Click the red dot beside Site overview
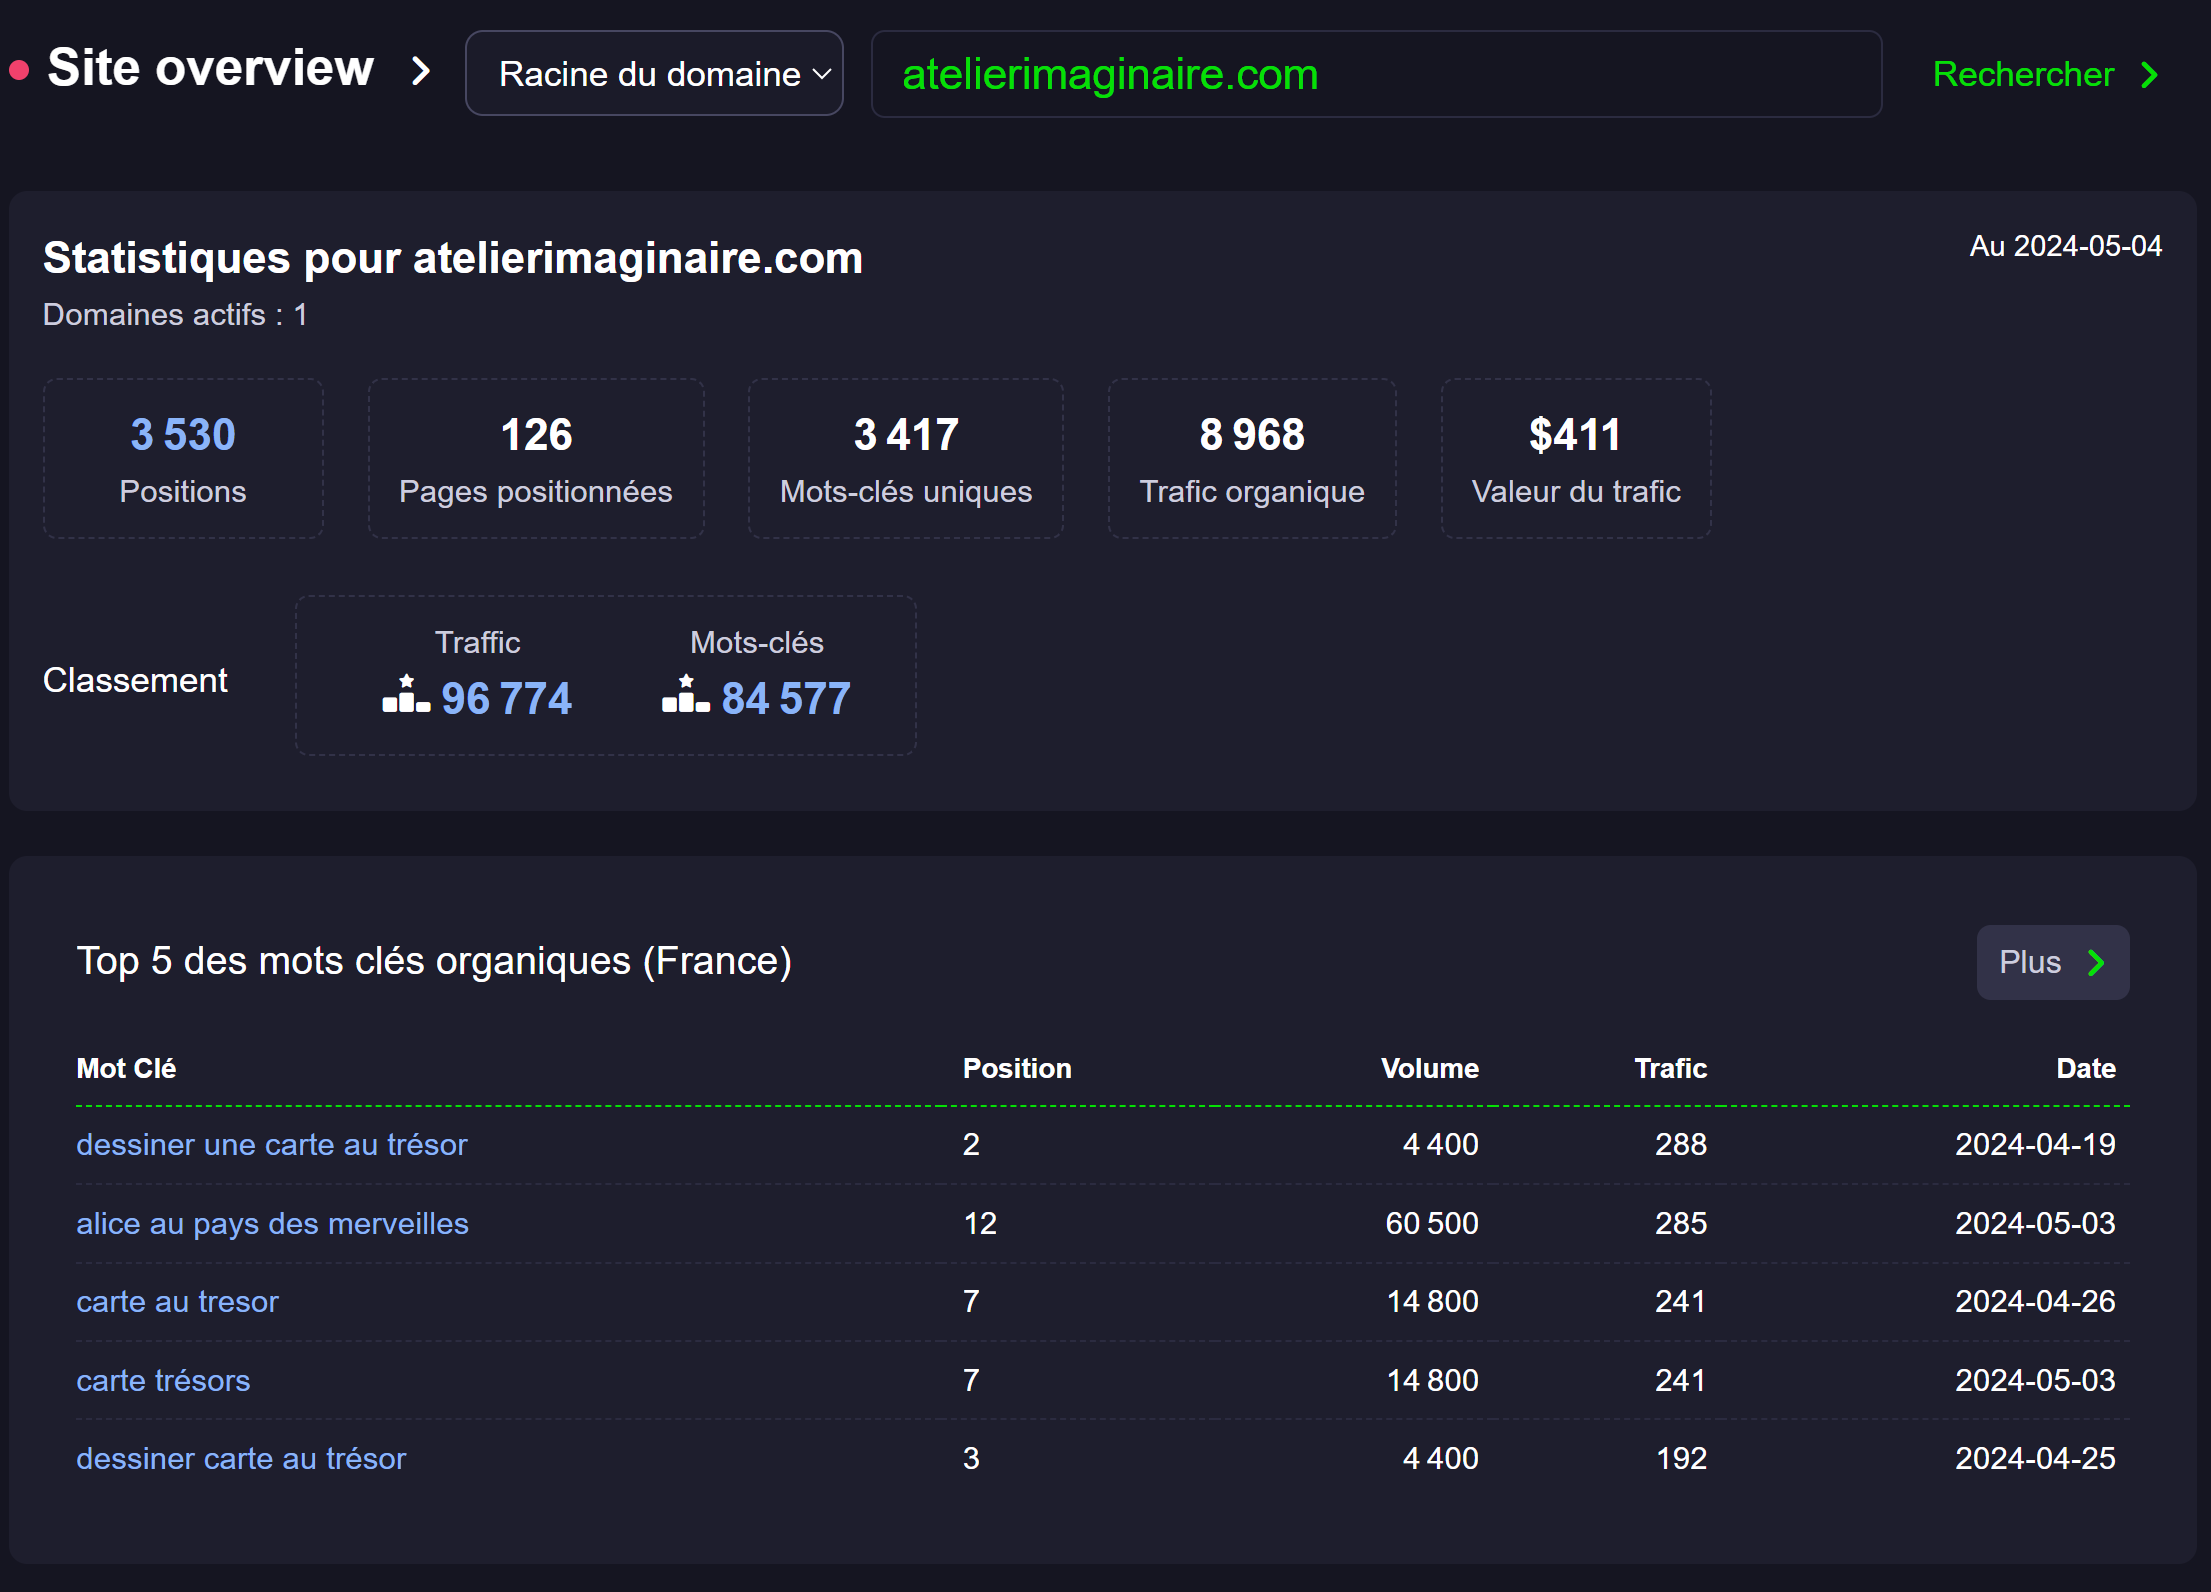This screenshot has width=2211, height=1592. pos(19,71)
